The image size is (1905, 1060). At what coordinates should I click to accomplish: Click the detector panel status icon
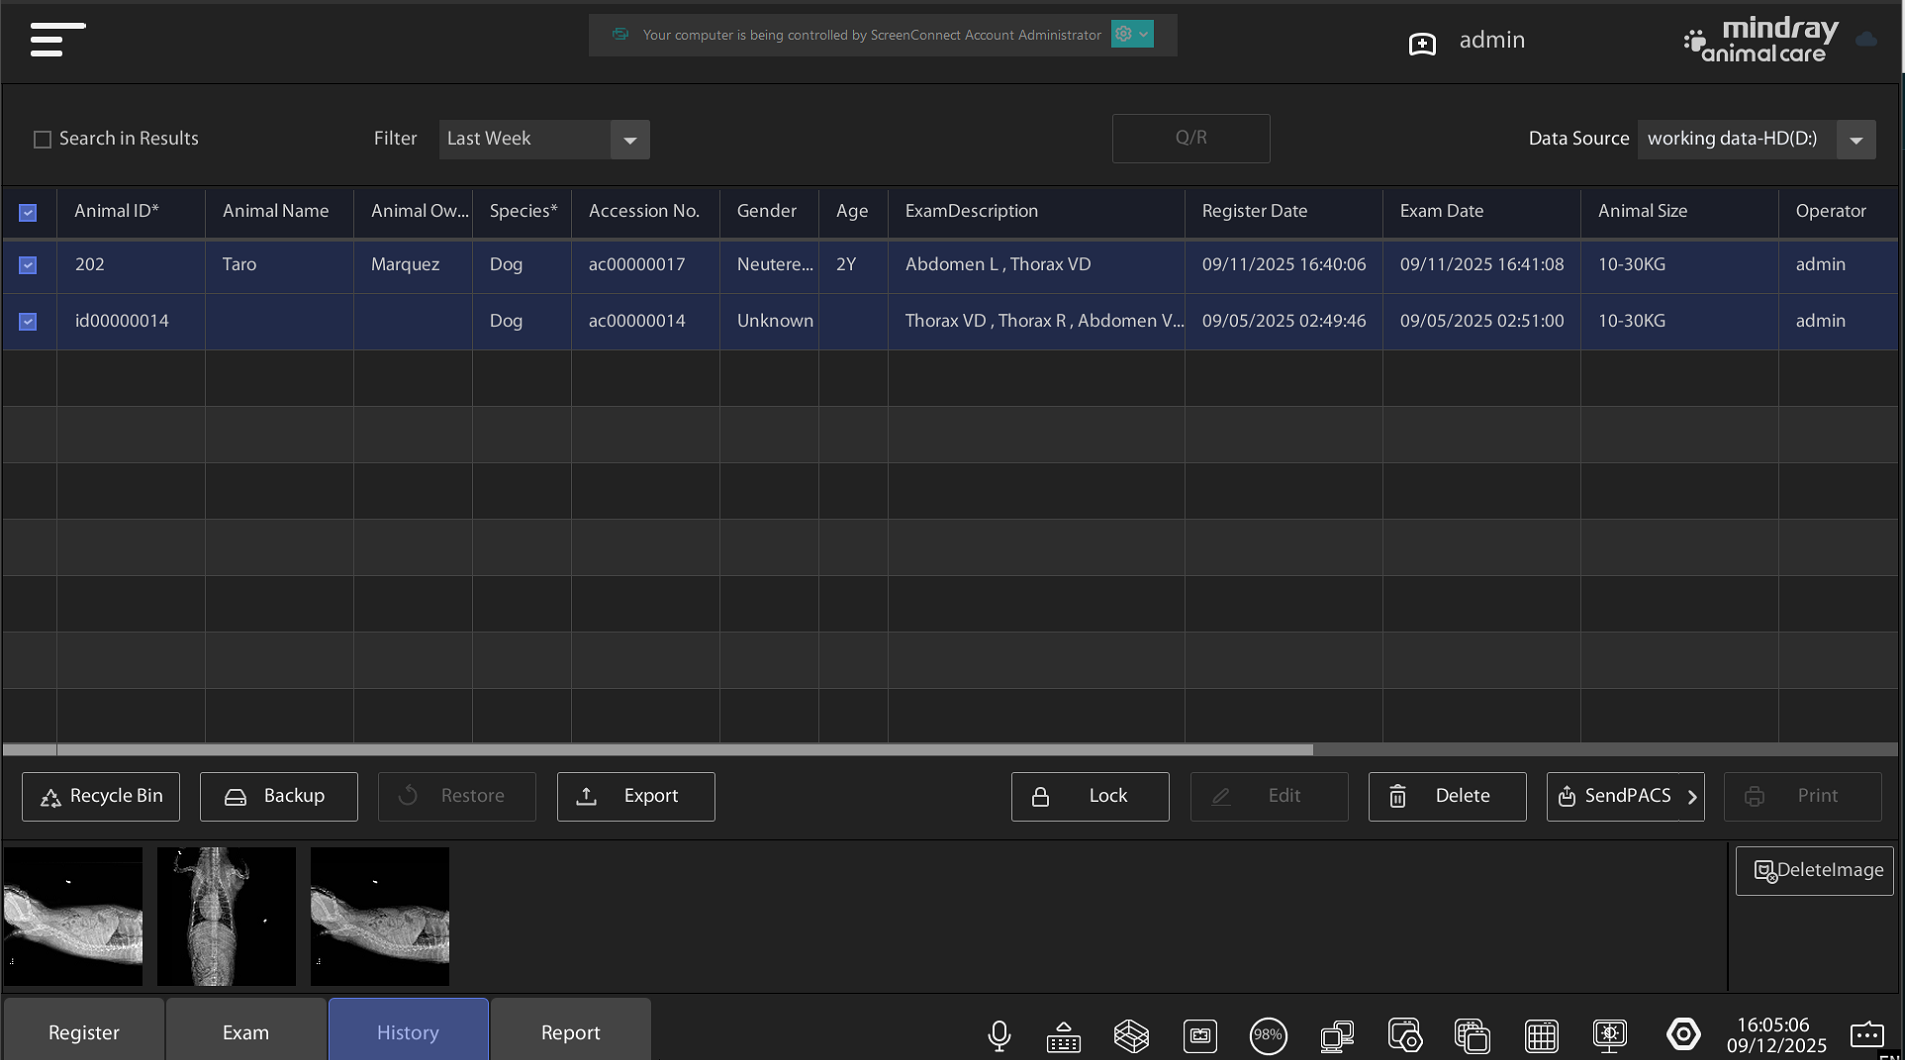(1200, 1035)
